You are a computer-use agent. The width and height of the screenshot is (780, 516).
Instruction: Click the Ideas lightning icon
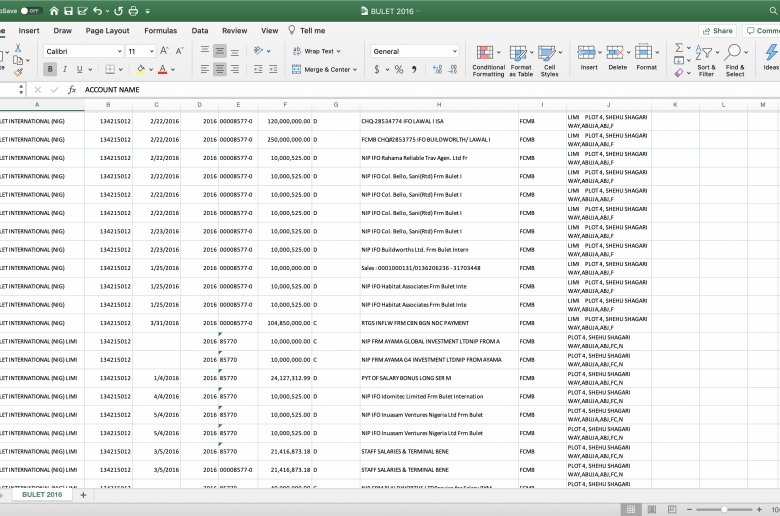[x=771, y=56]
